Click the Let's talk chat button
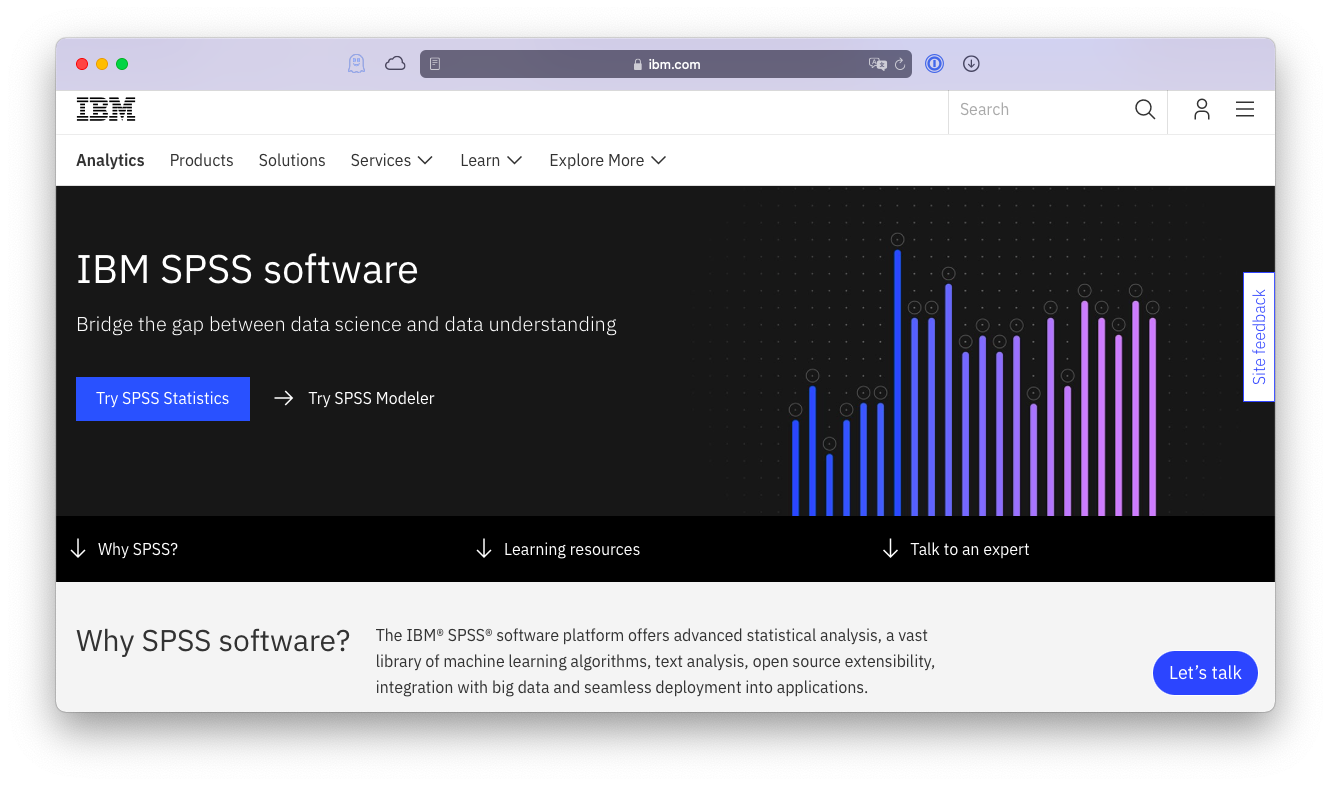Screen dimensions: 1331x786 (x=1205, y=673)
